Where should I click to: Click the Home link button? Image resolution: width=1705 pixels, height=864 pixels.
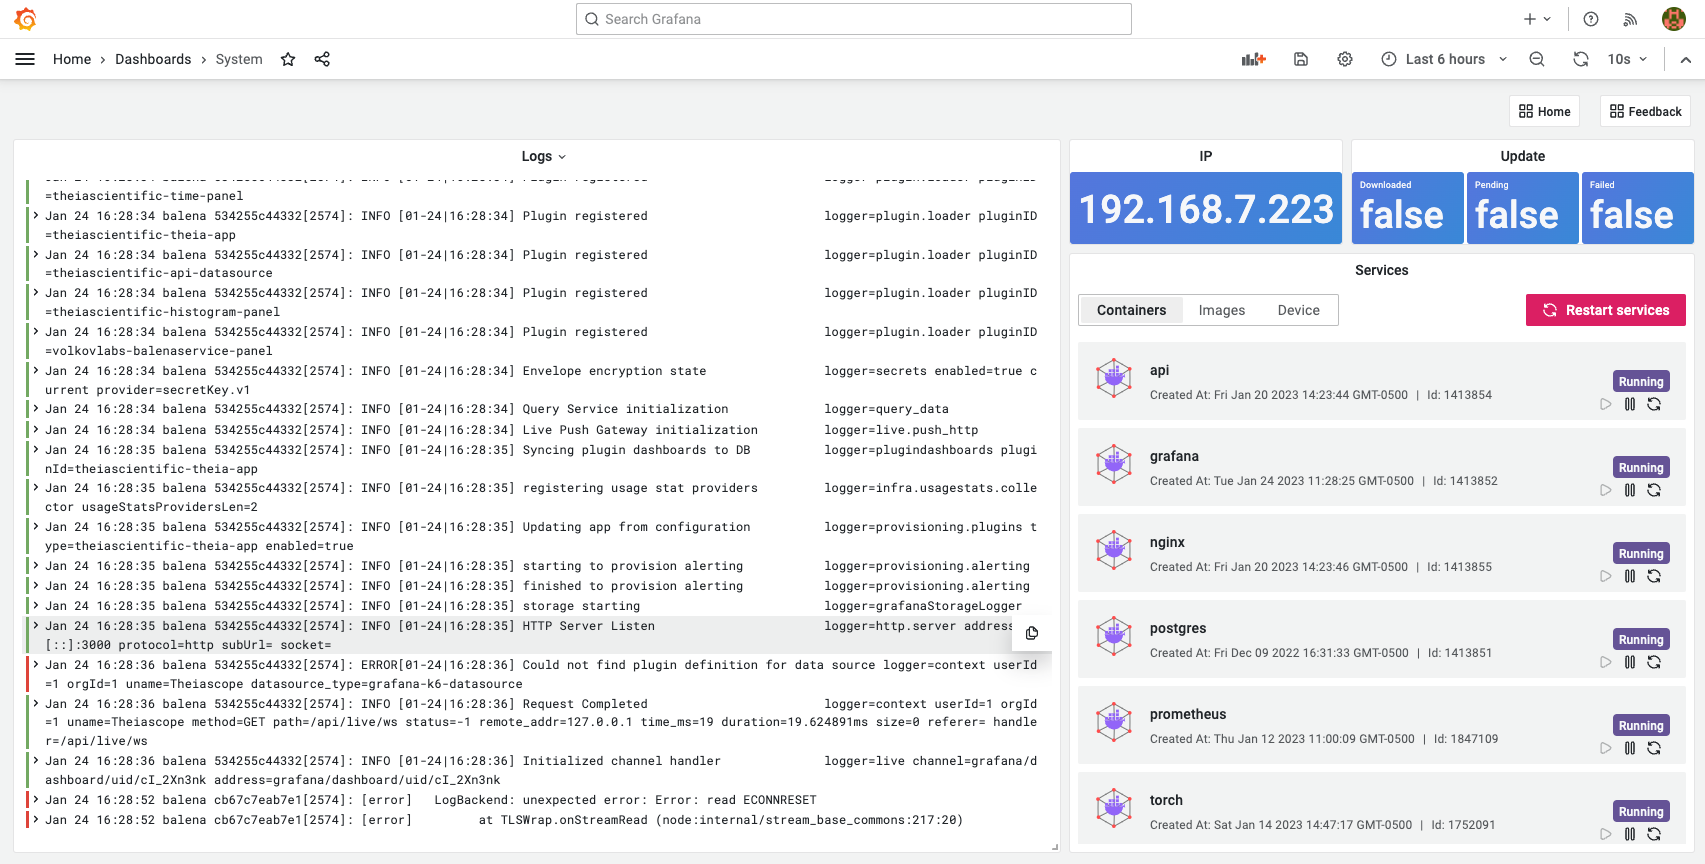[1544, 111]
